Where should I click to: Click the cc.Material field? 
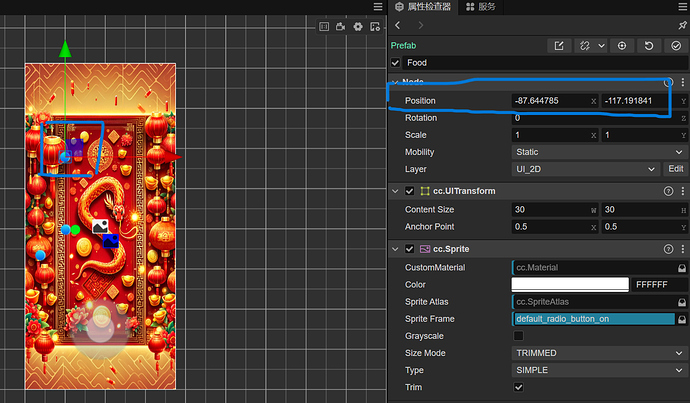click(x=594, y=268)
